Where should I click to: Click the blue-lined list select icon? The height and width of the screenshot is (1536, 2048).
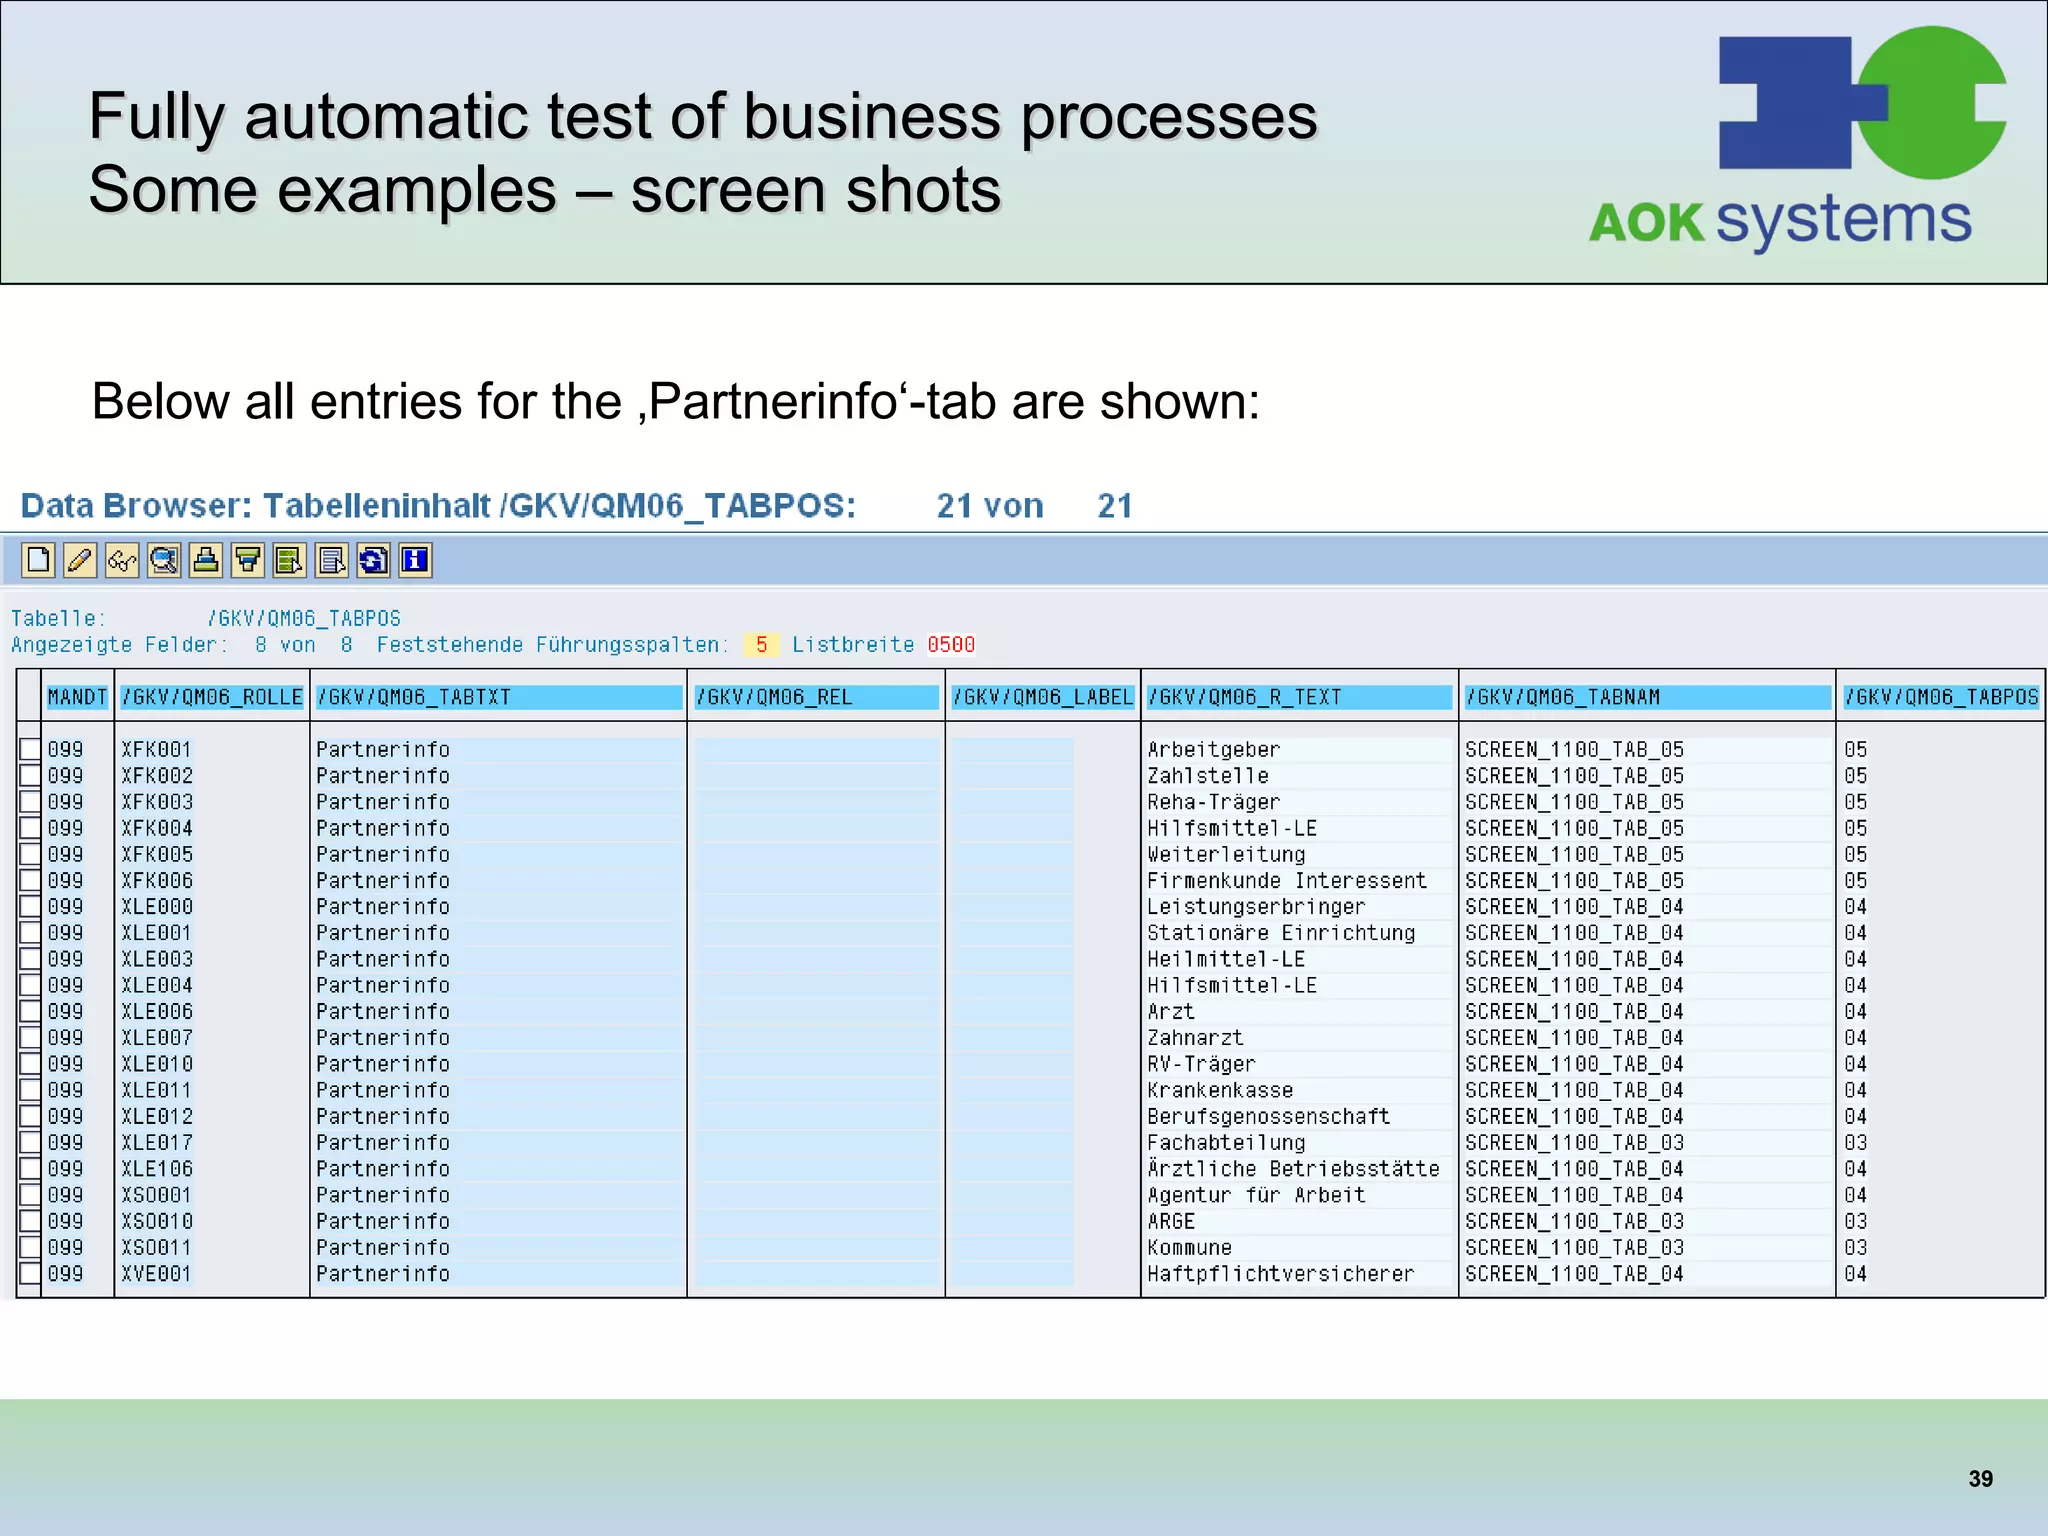pos(332,560)
